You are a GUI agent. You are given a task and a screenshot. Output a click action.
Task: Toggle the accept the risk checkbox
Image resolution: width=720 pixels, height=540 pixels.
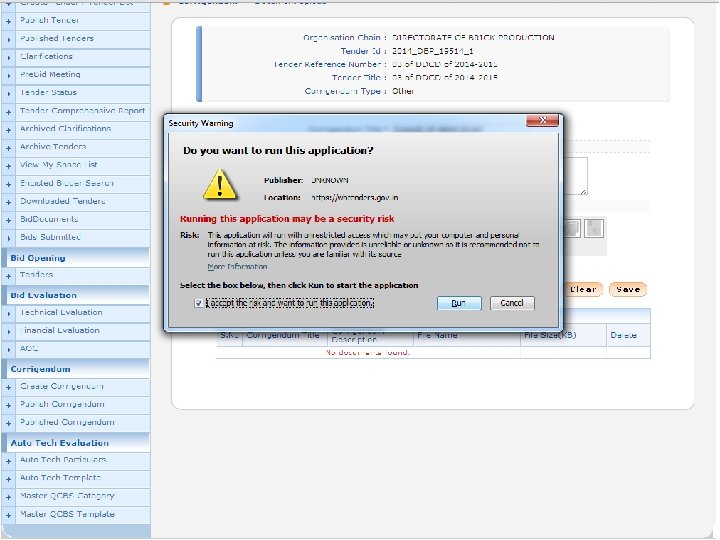[x=198, y=303]
